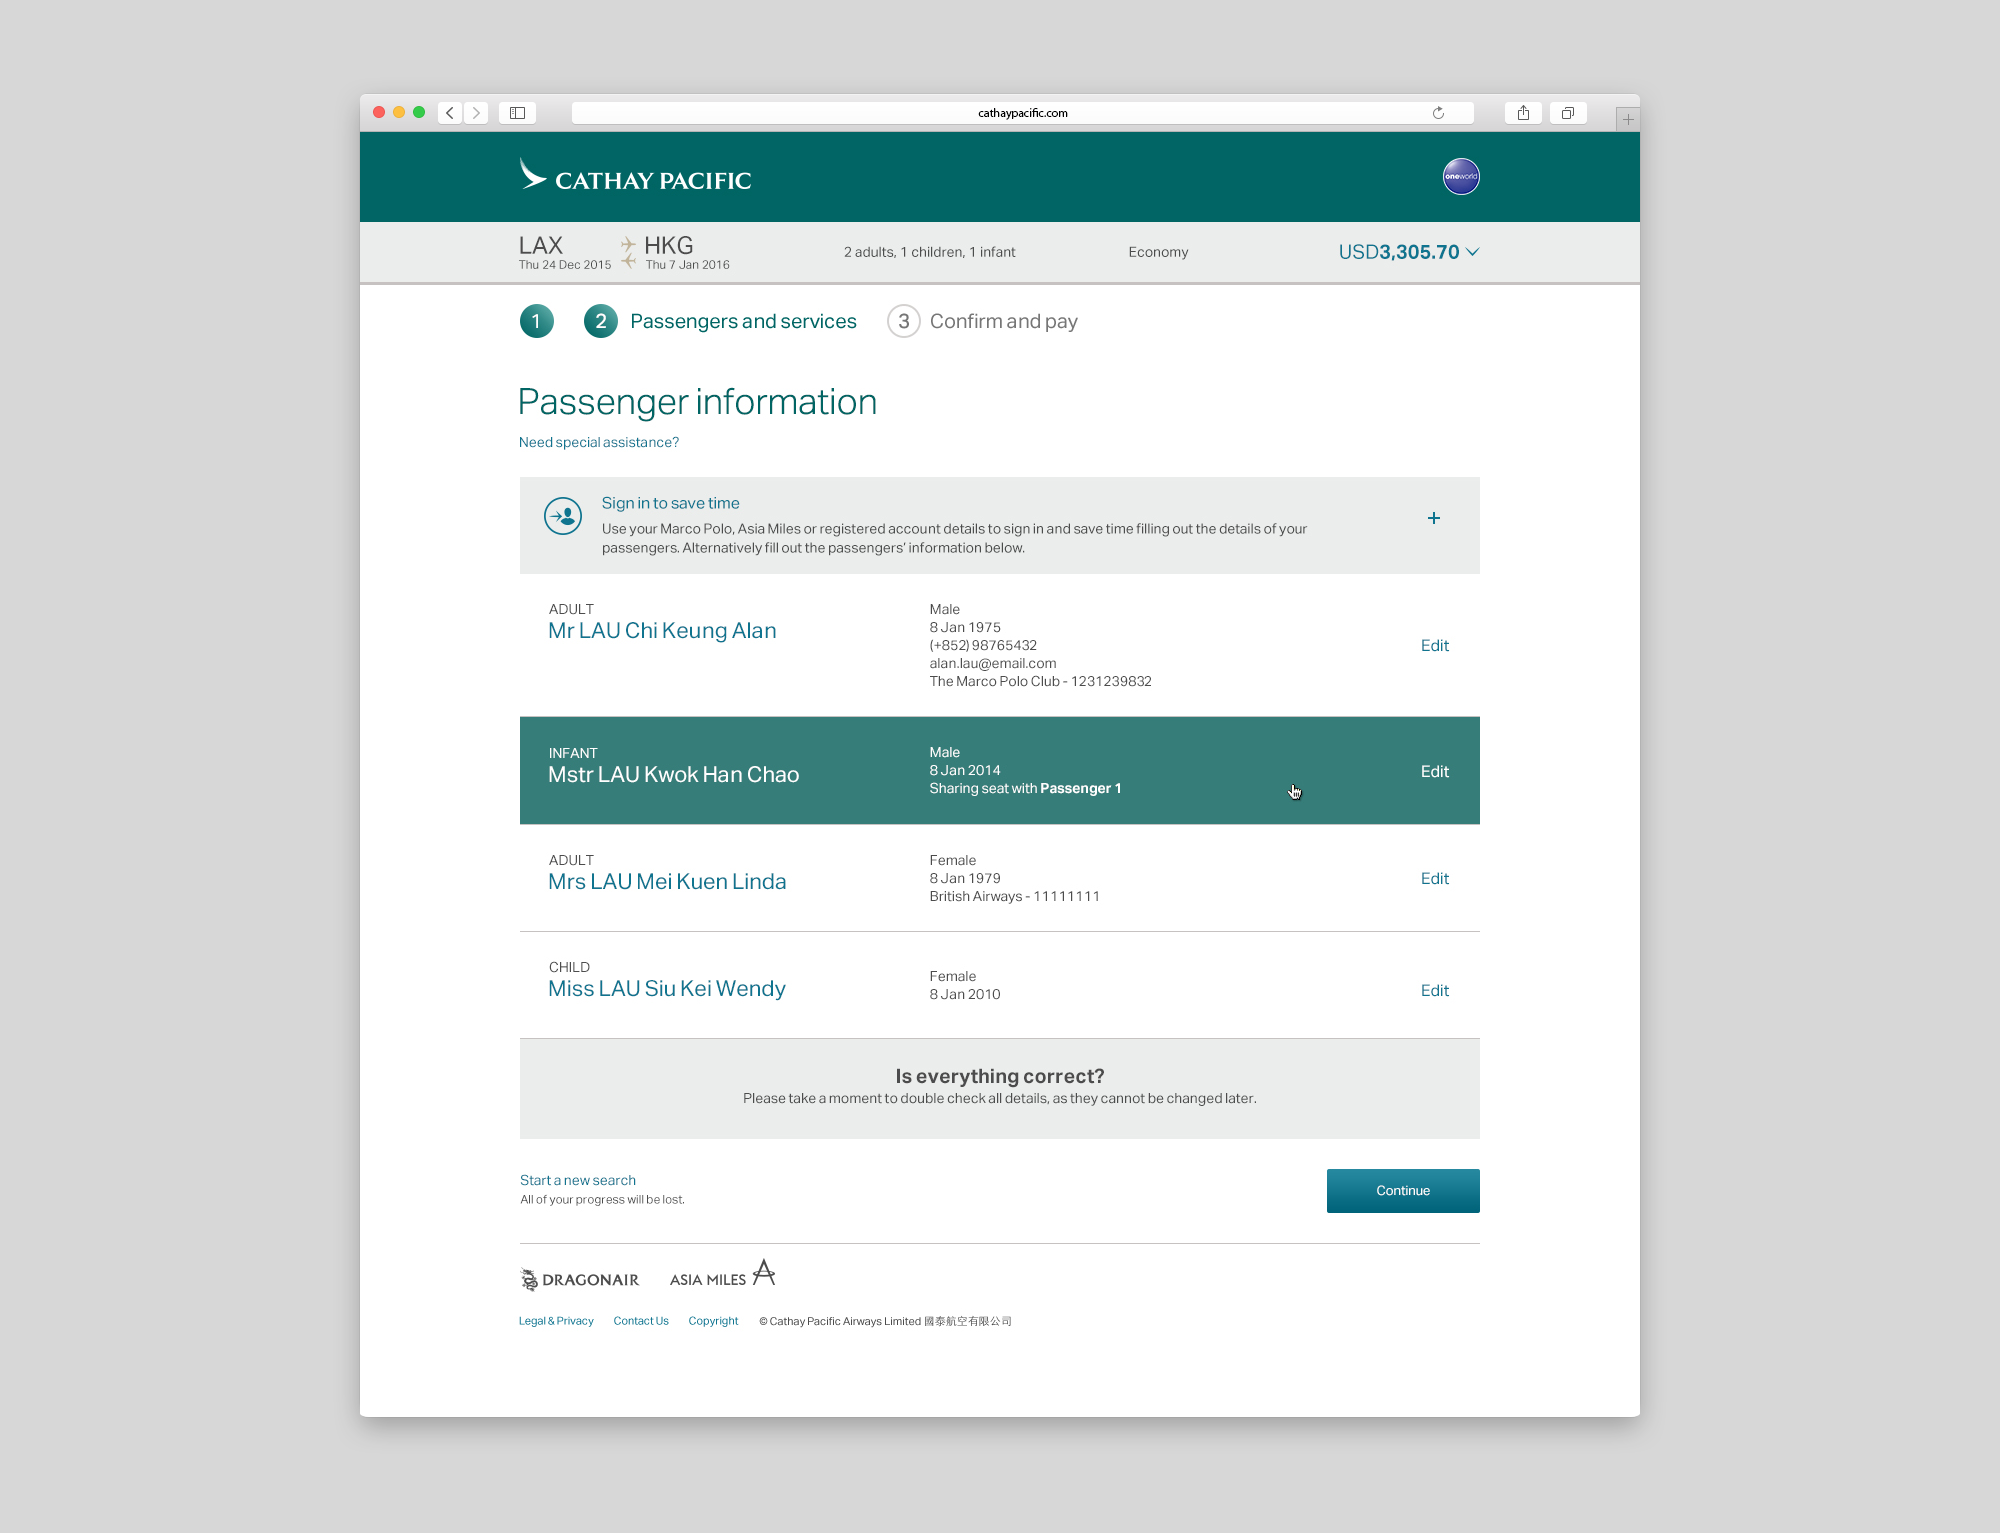Click the Sign in to save time link
This screenshot has width=2000, height=1533.
pos(670,503)
